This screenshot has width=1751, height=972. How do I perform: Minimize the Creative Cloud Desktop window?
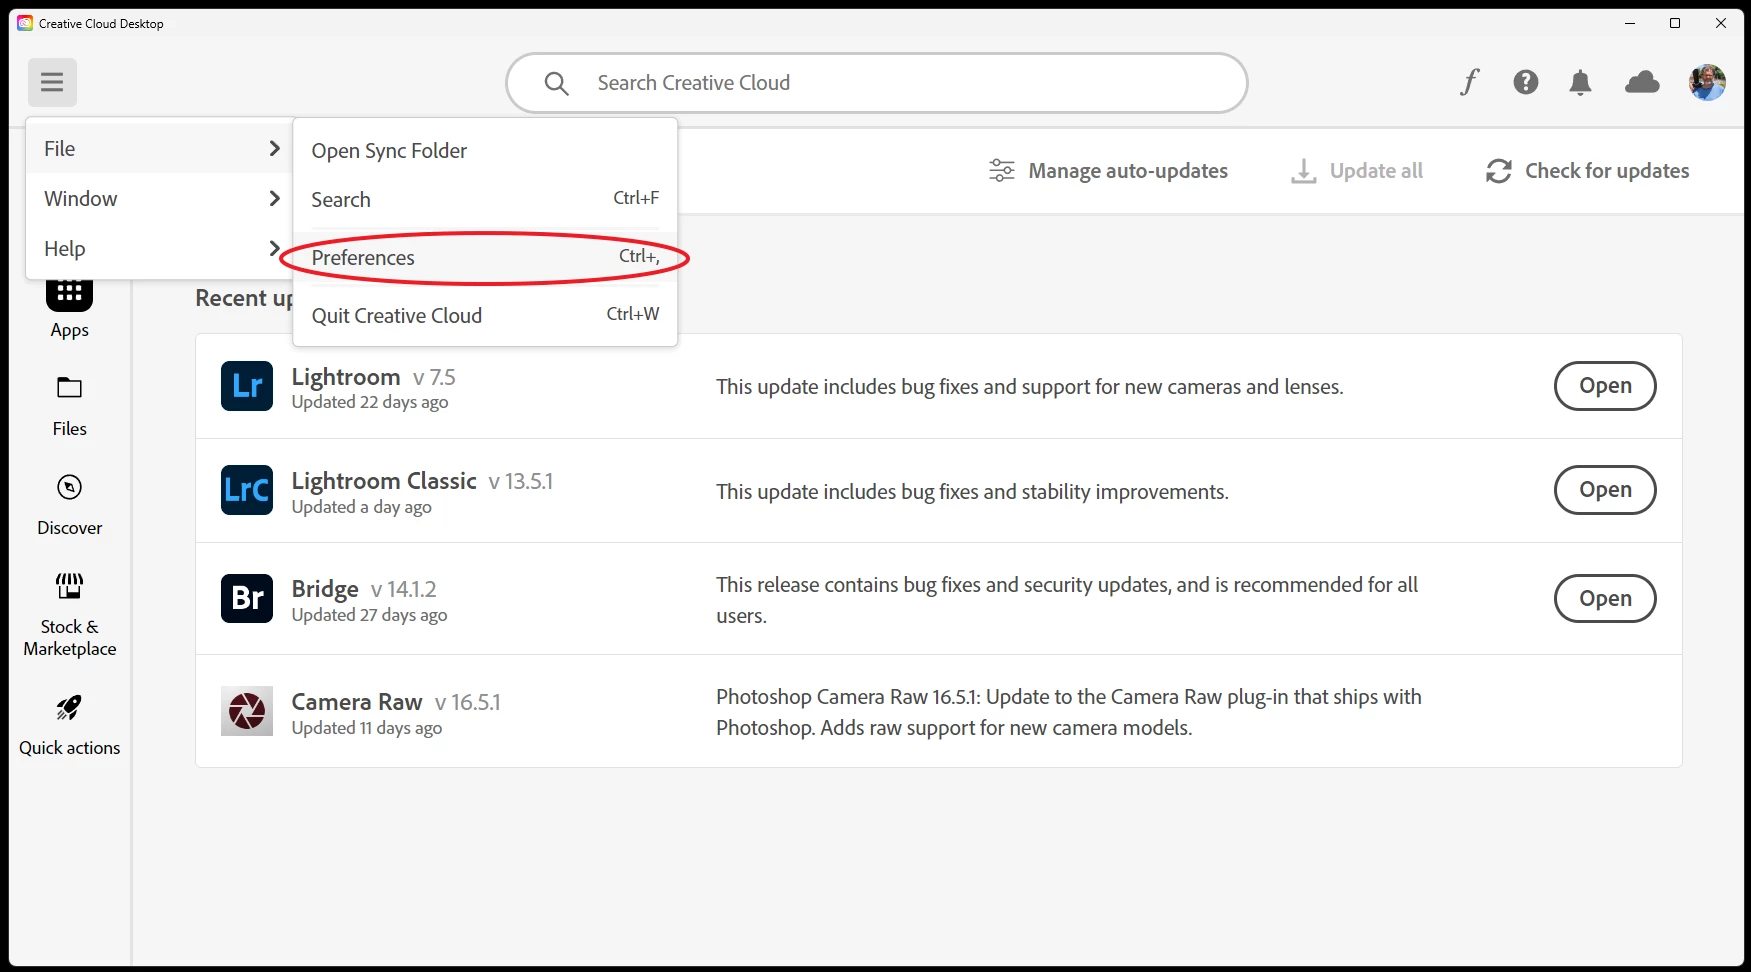point(1630,23)
